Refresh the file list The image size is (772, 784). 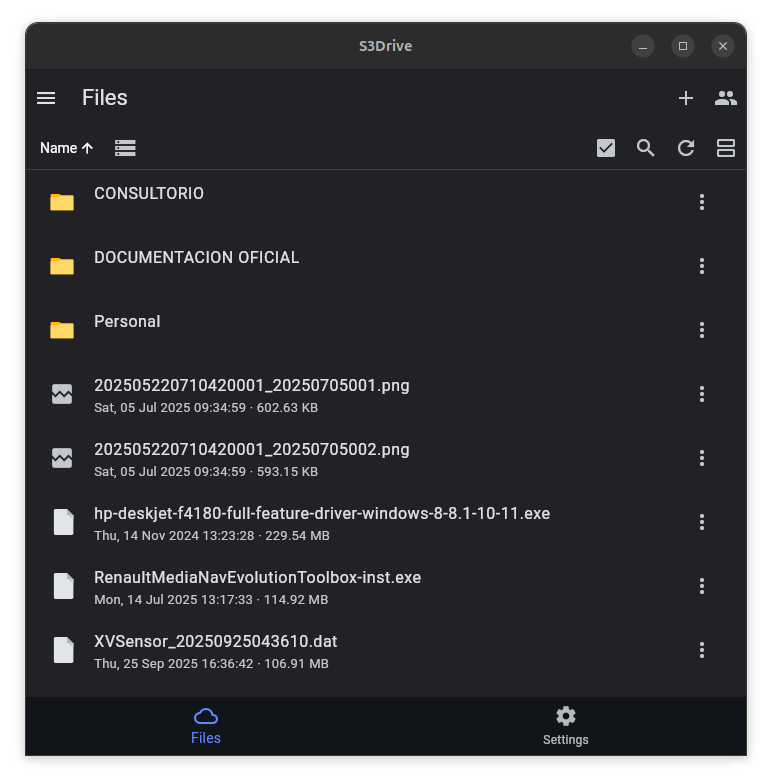coord(686,148)
